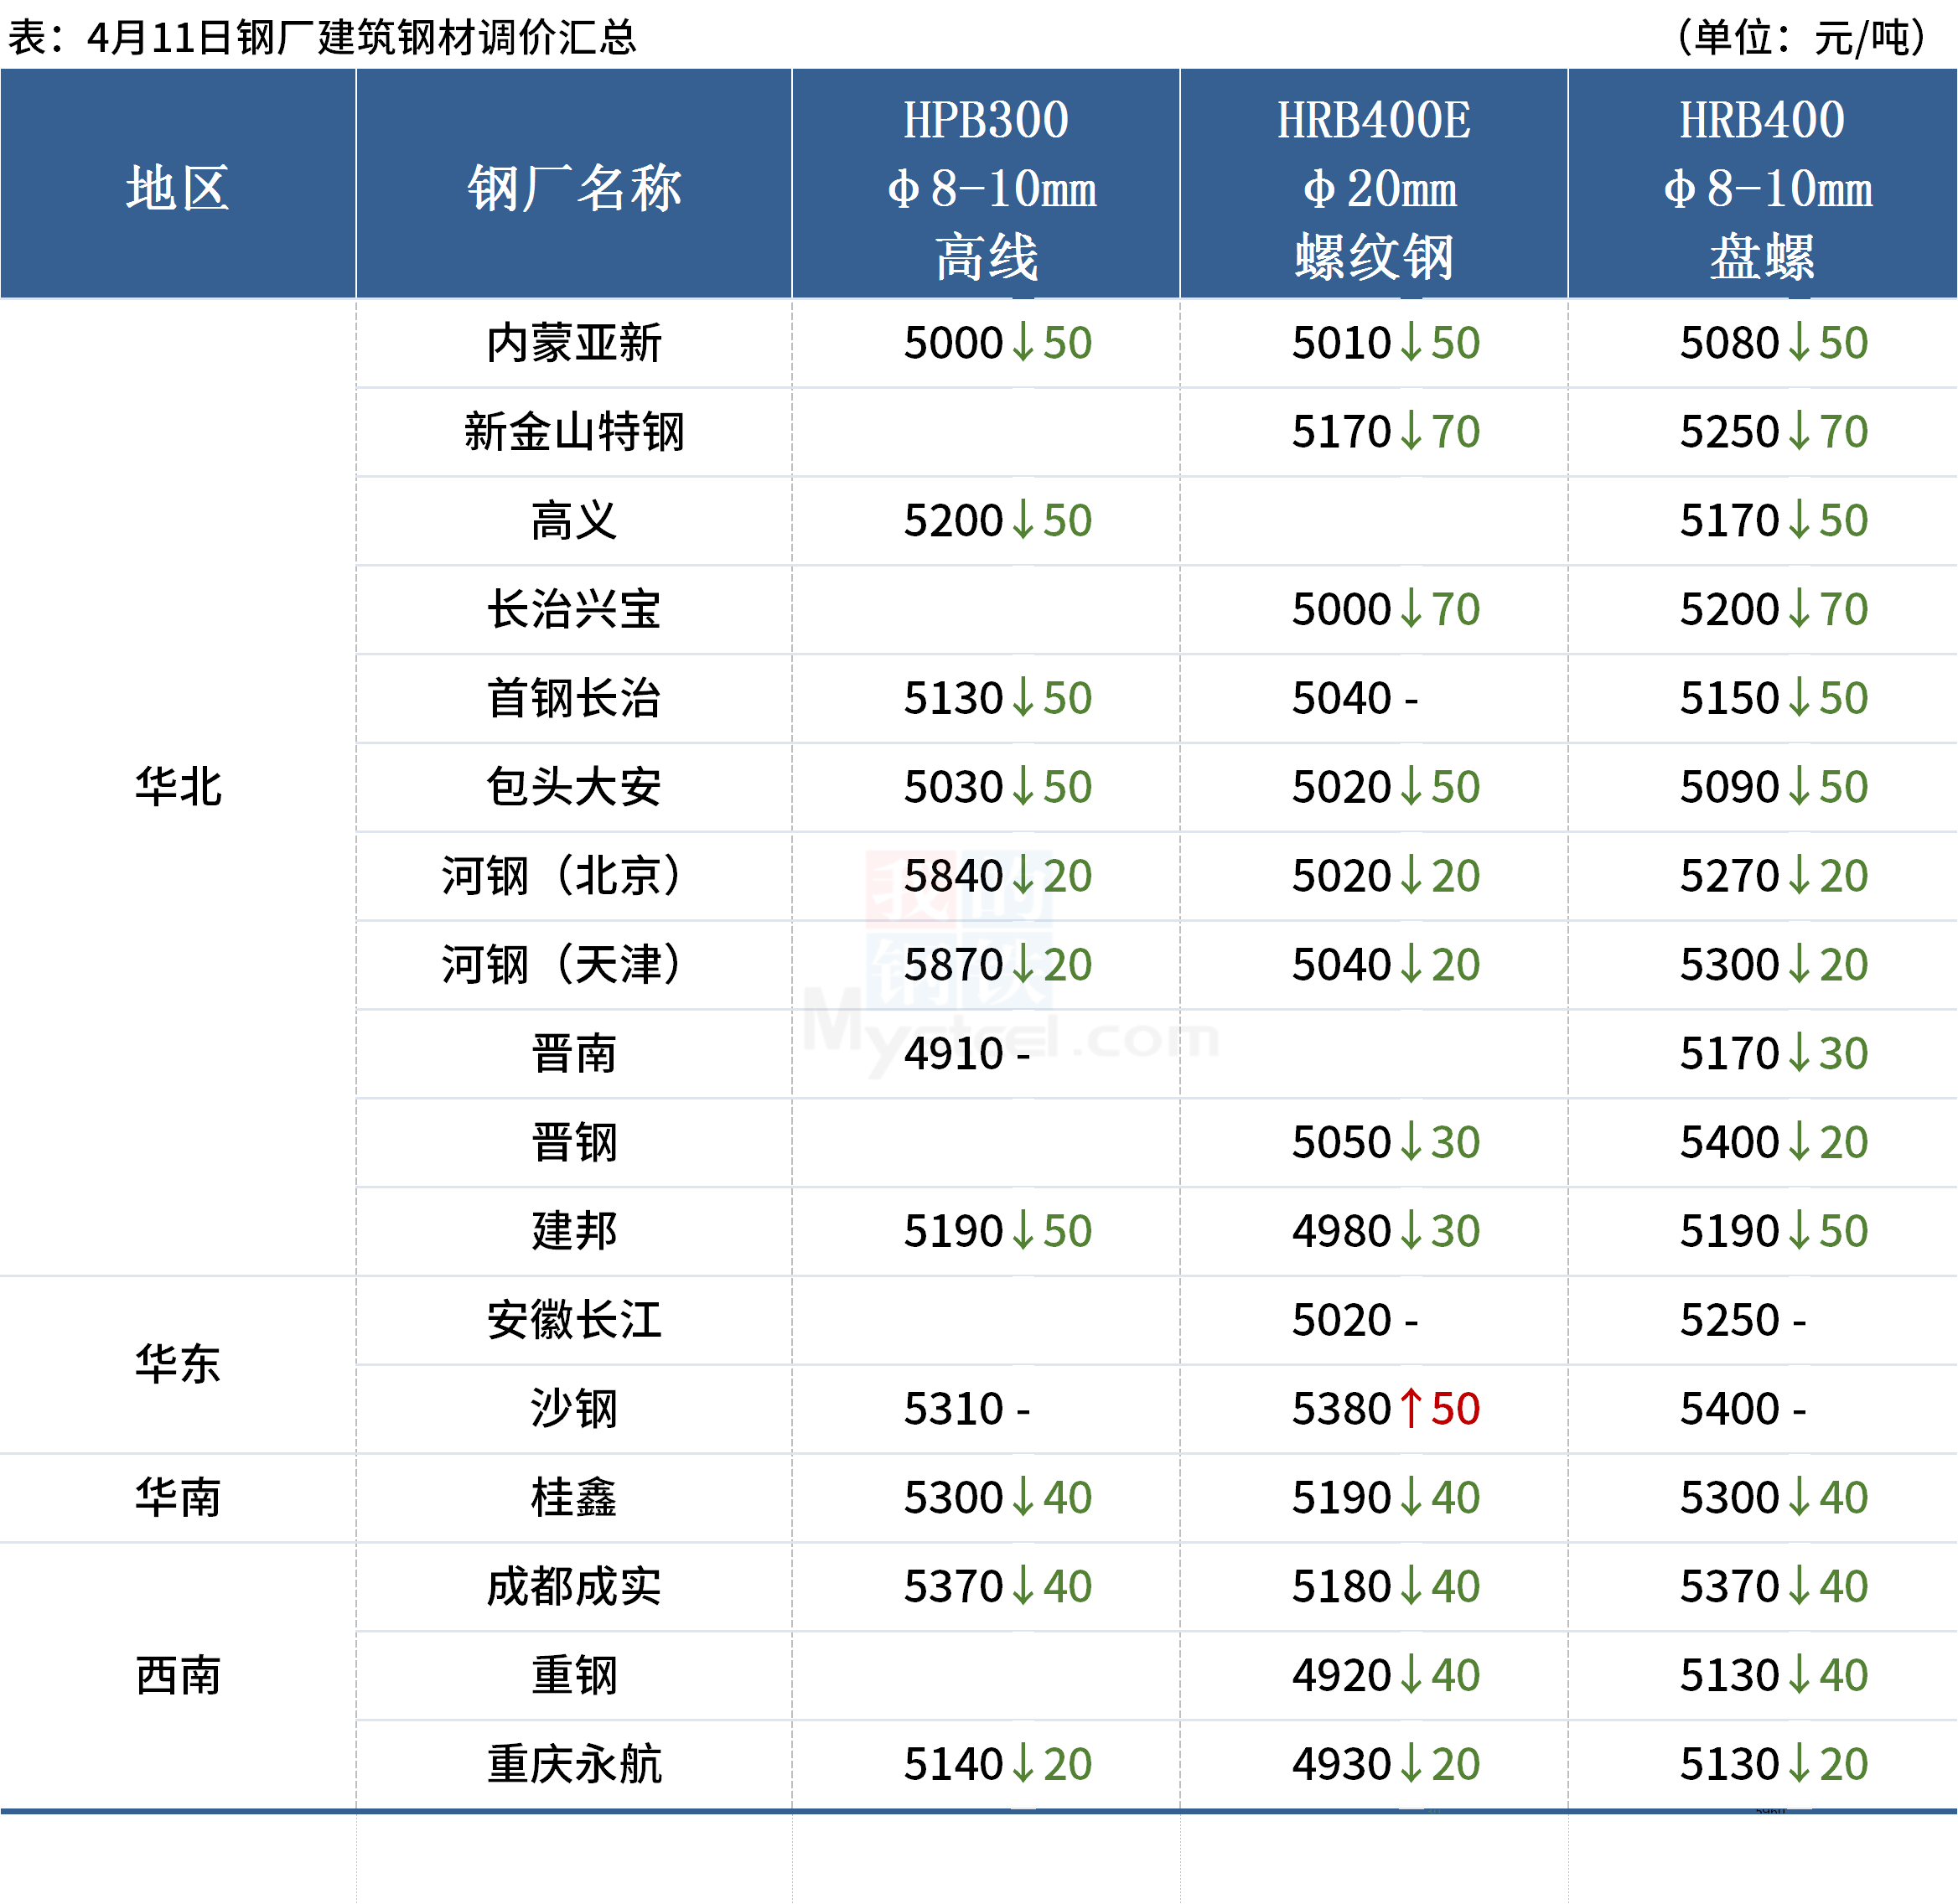Click the 建邦 mill name

point(574,1231)
